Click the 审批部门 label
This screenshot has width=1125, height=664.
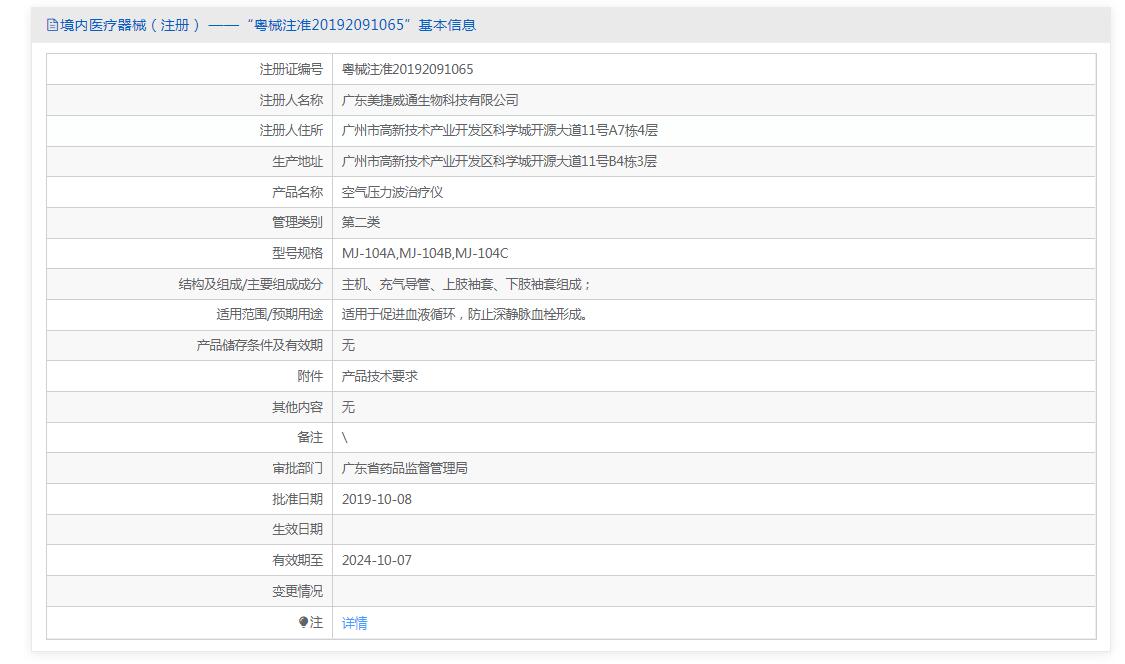coord(297,468)
